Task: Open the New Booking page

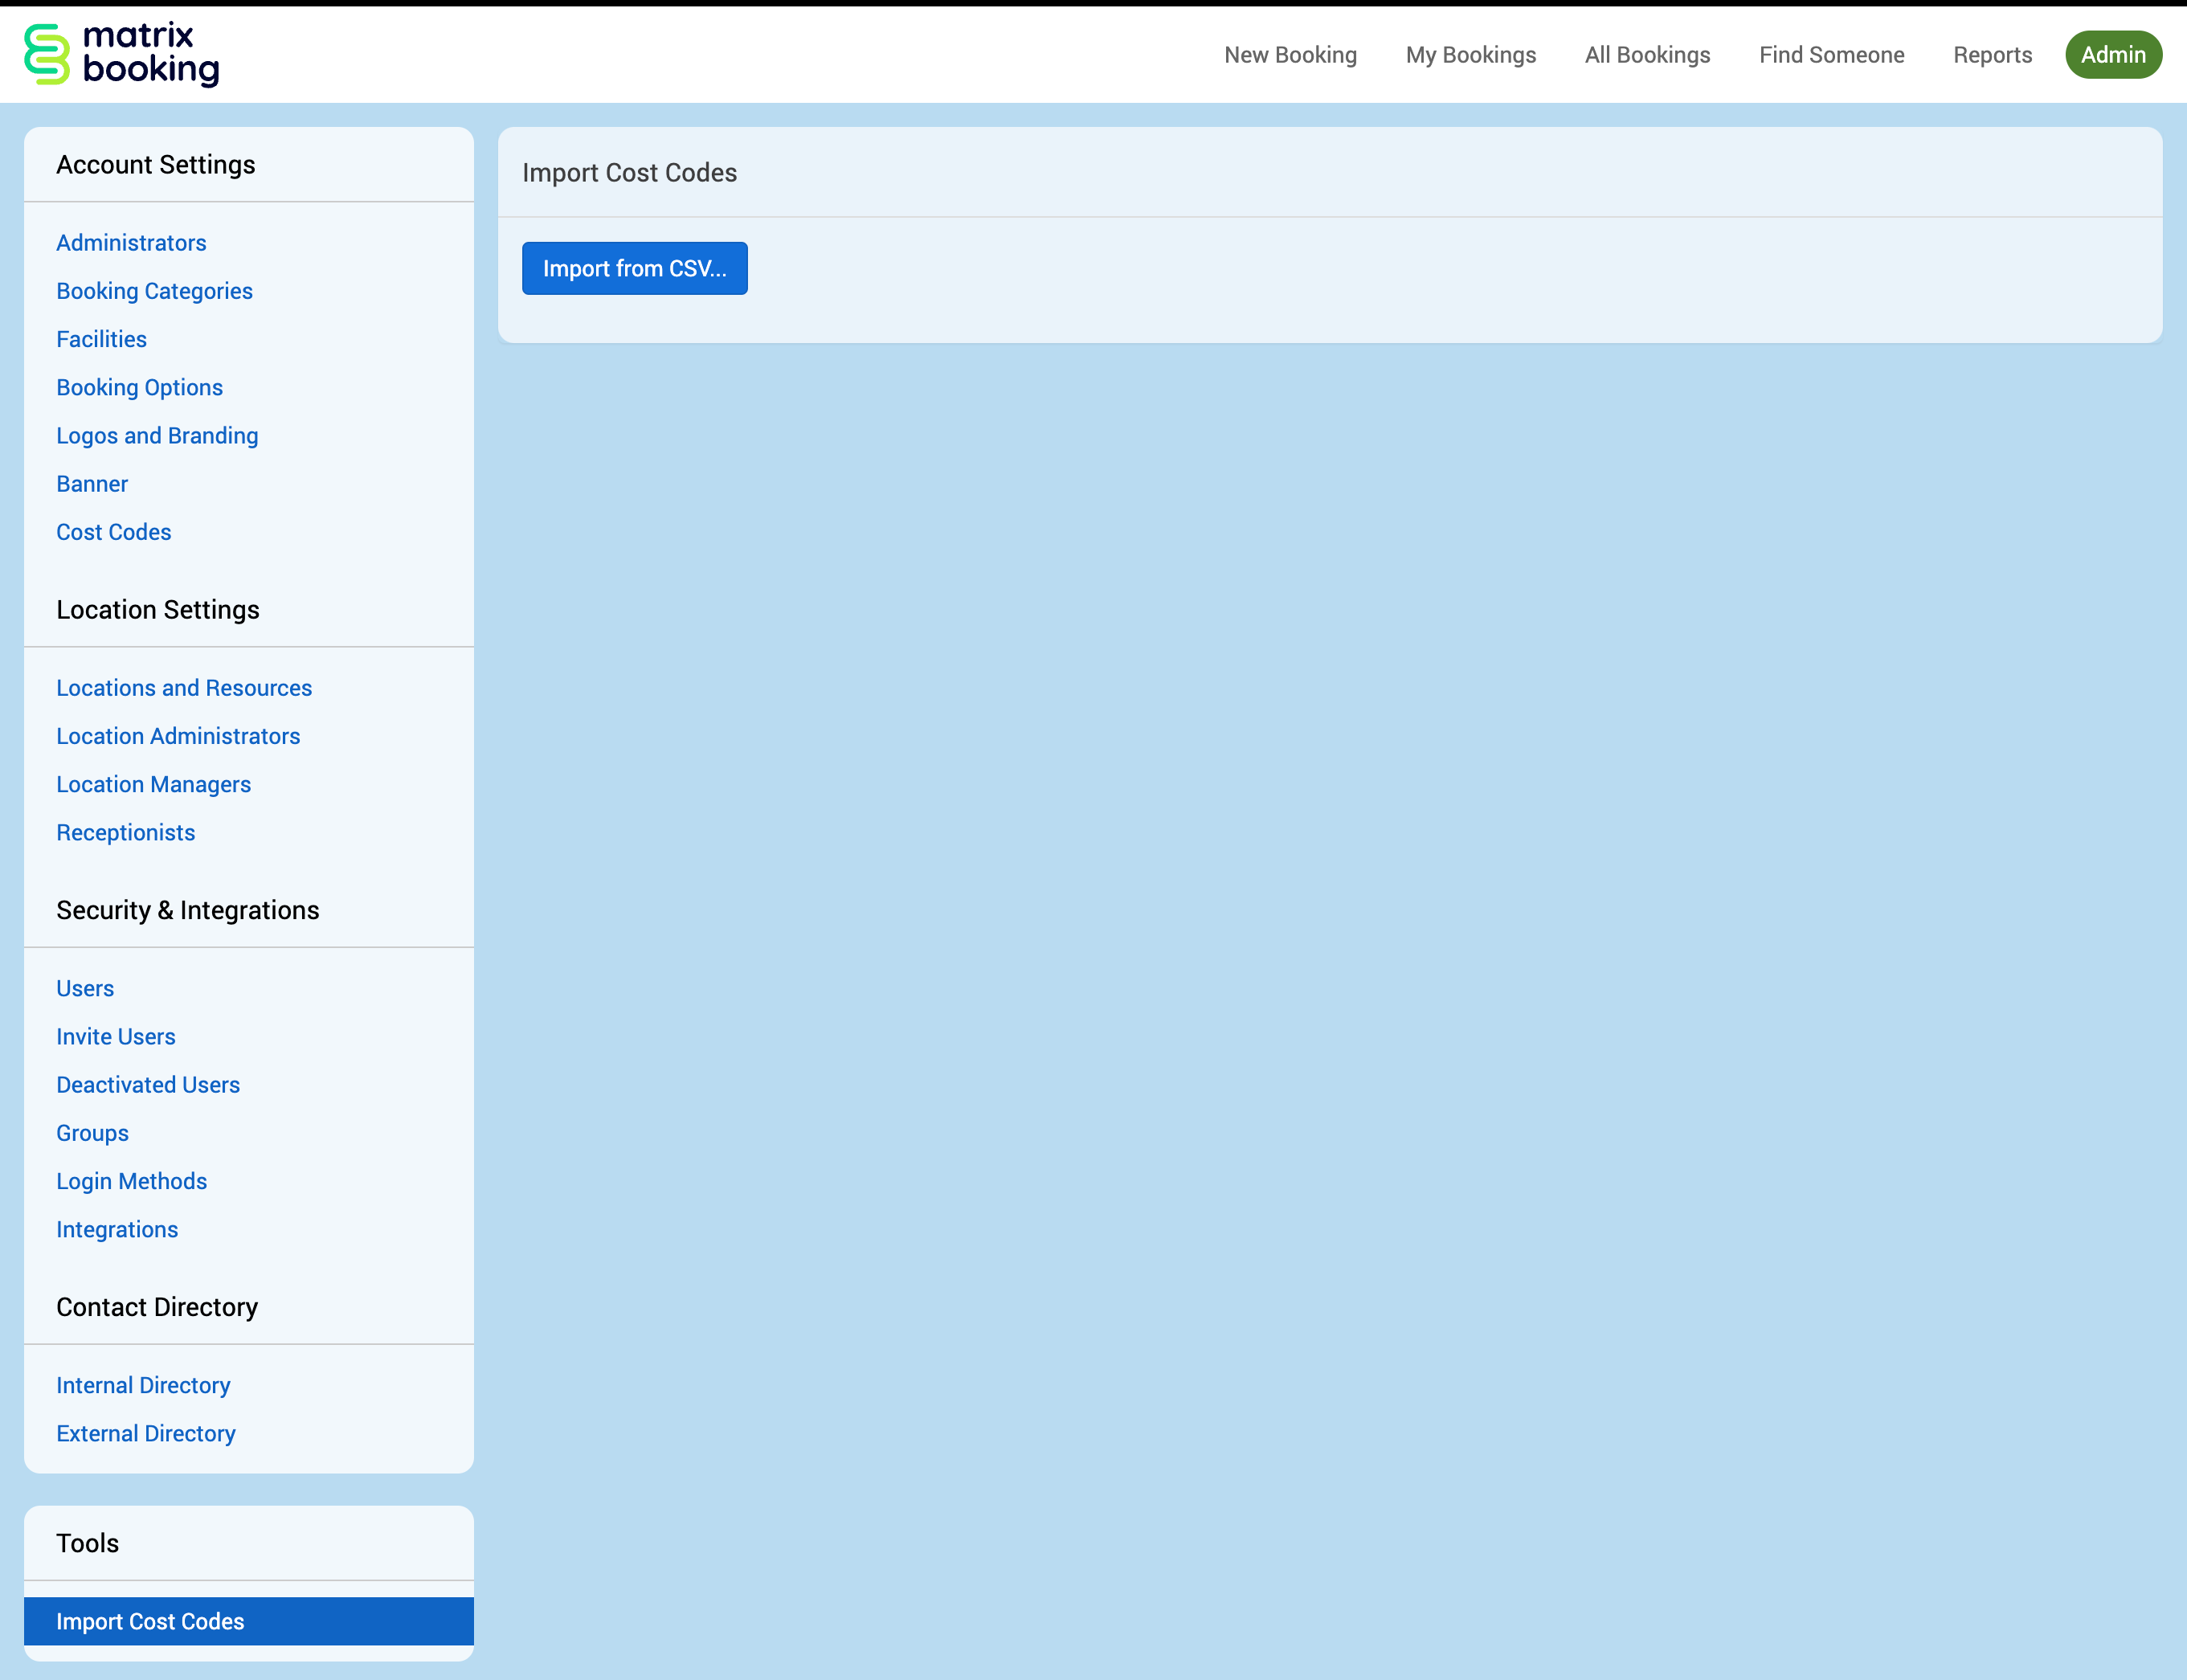Action: (1290, 55)
